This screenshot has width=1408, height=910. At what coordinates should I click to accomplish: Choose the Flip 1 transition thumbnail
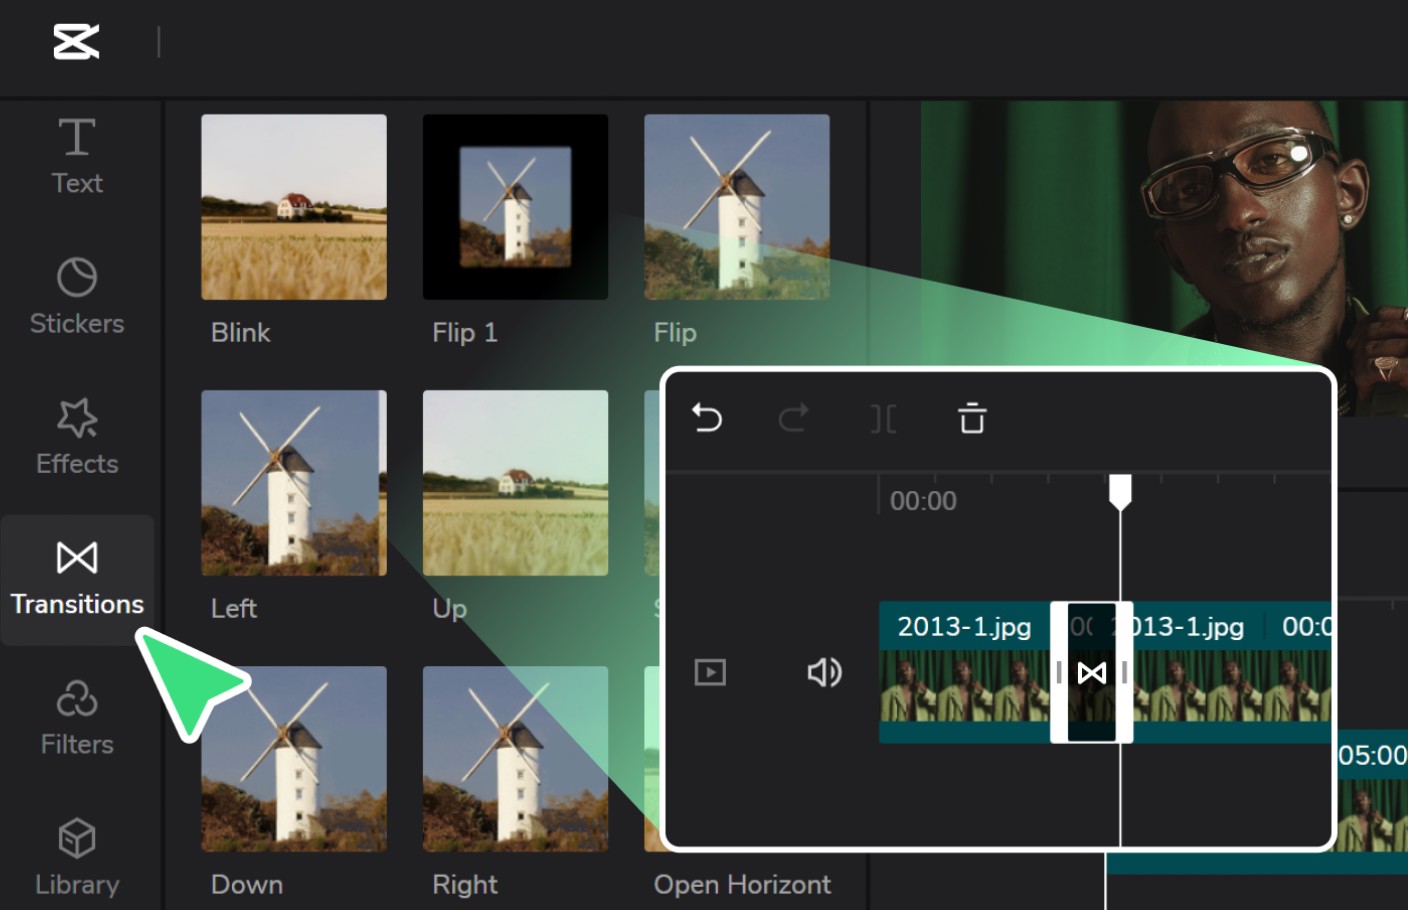point(515,207)
